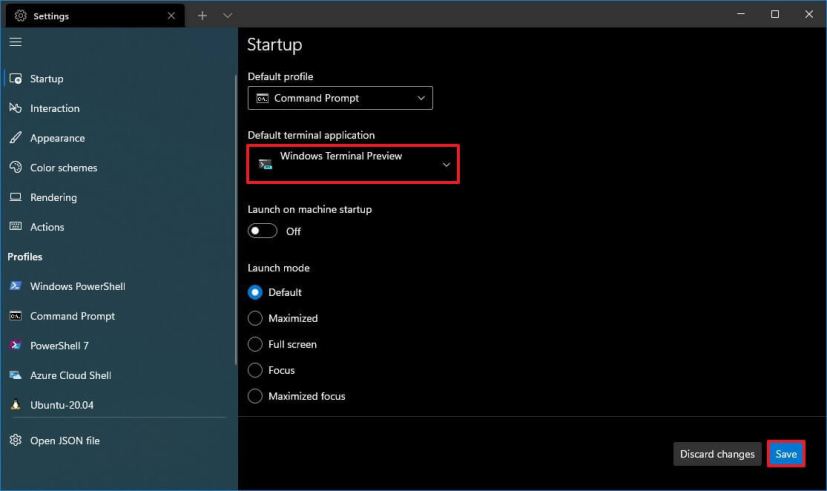
Task: Click the Settings tab gear icon
Action: pos(21,16)
